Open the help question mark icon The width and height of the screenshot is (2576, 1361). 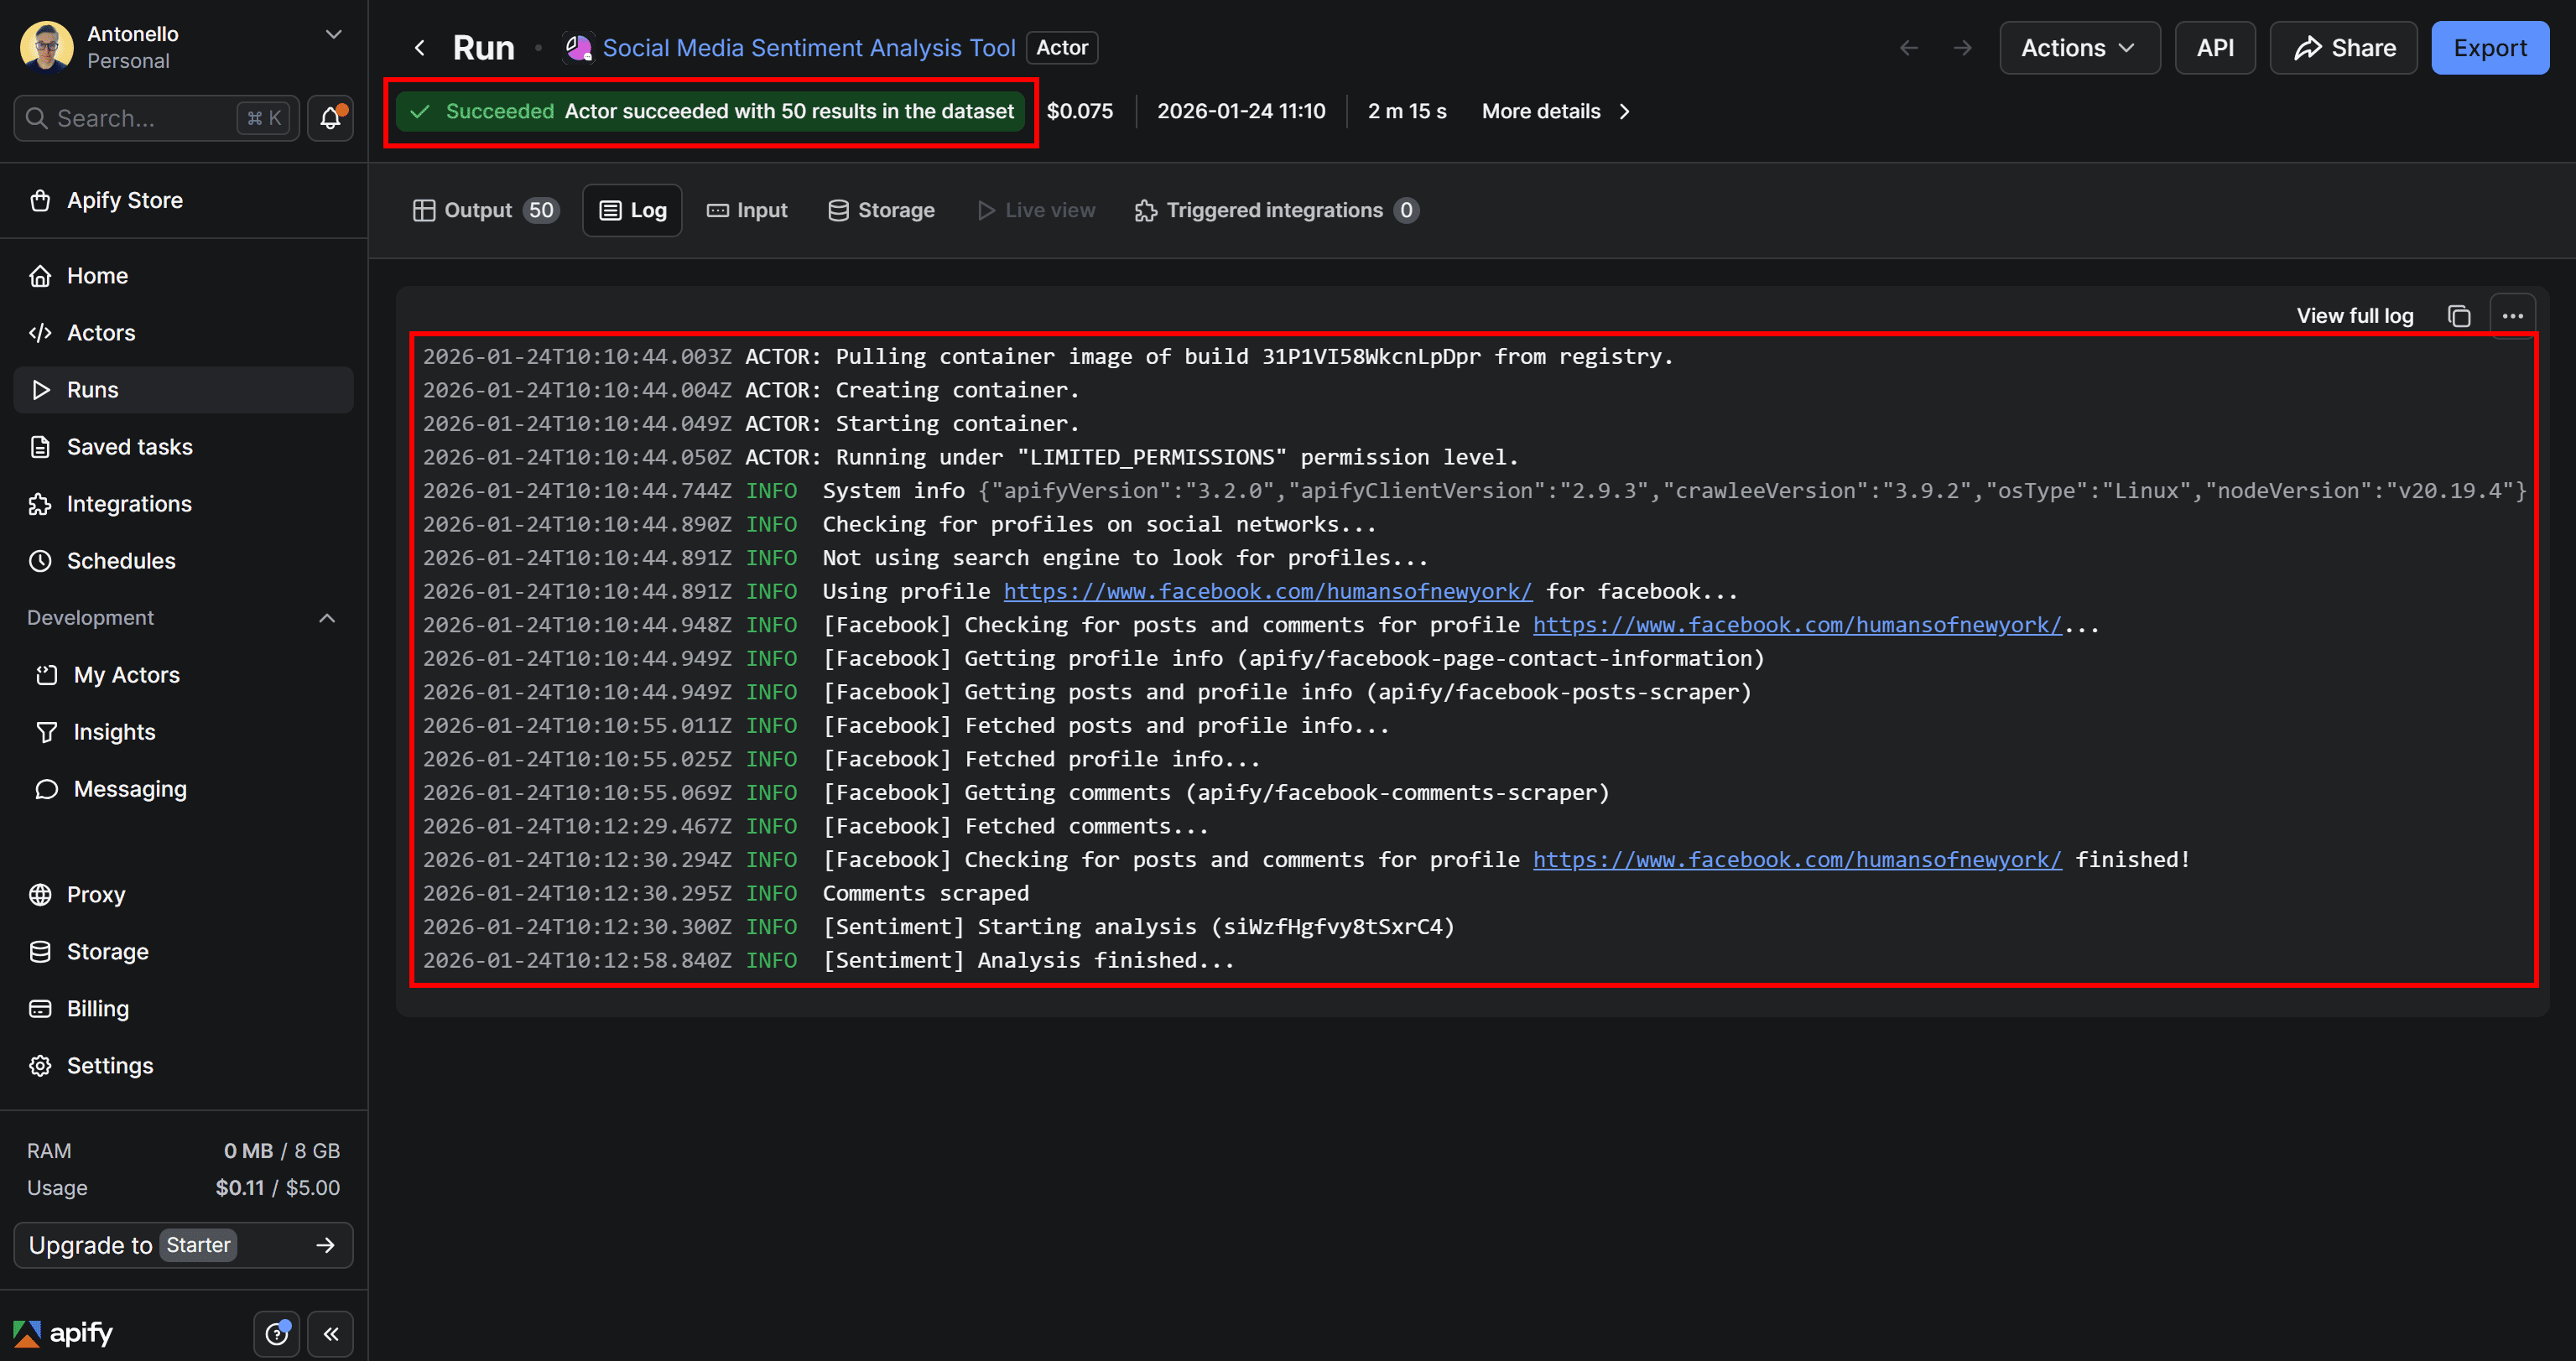pyautogui.click(x=277, y=1333)
